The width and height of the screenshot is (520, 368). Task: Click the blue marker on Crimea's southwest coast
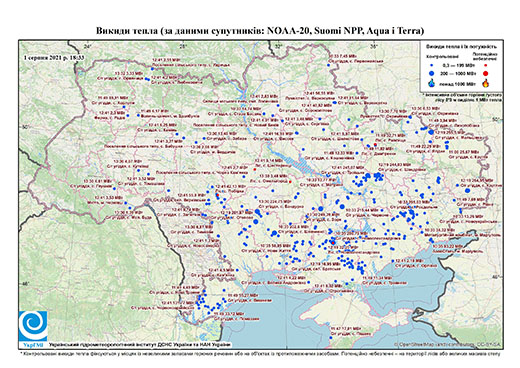click(331, 338)
